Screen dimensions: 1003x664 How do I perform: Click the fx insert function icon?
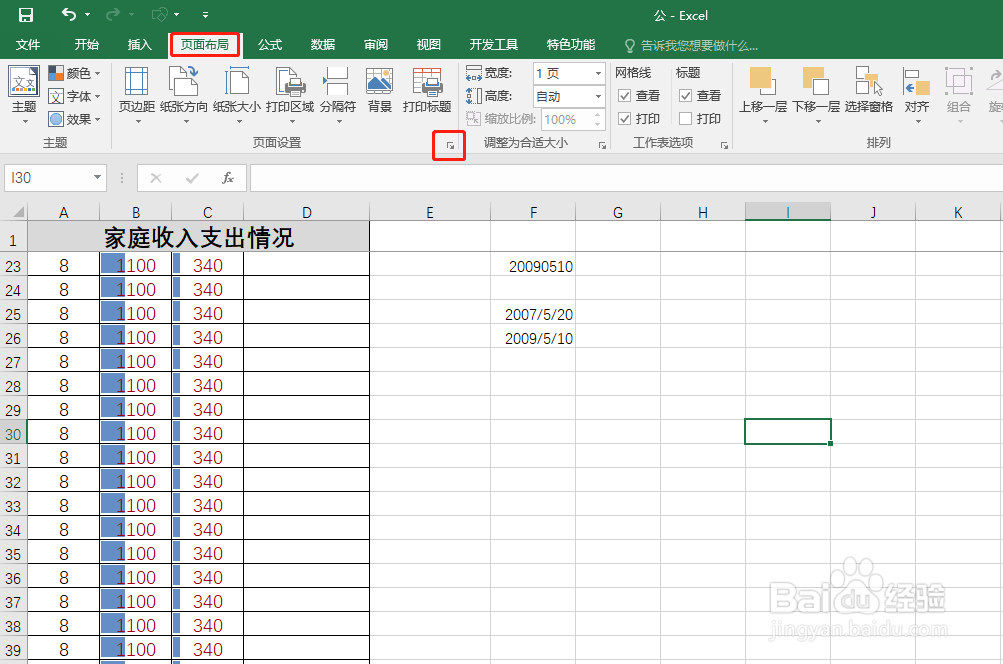pyautogui.click(x=228, y=178)
